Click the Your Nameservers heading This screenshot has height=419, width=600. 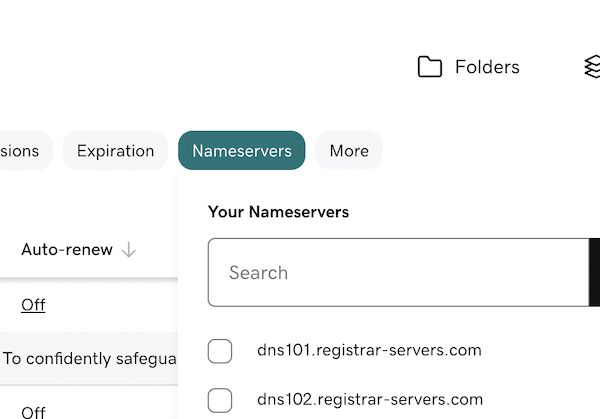[x=278, y=212]
